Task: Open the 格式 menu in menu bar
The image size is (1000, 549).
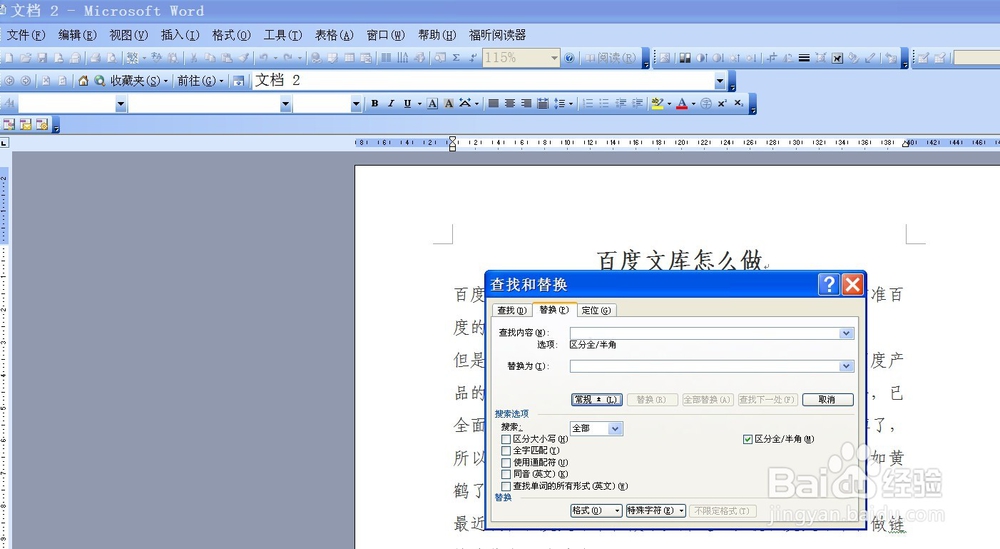Action: pyautogui.click(x=231, y=35)
